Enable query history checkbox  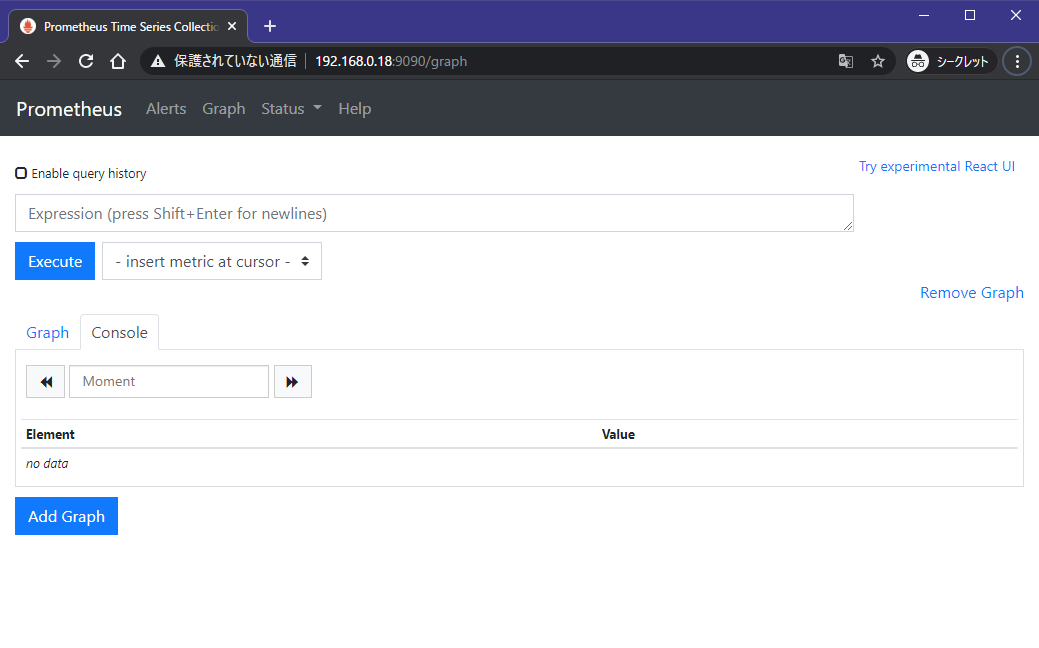click(21, 173)
